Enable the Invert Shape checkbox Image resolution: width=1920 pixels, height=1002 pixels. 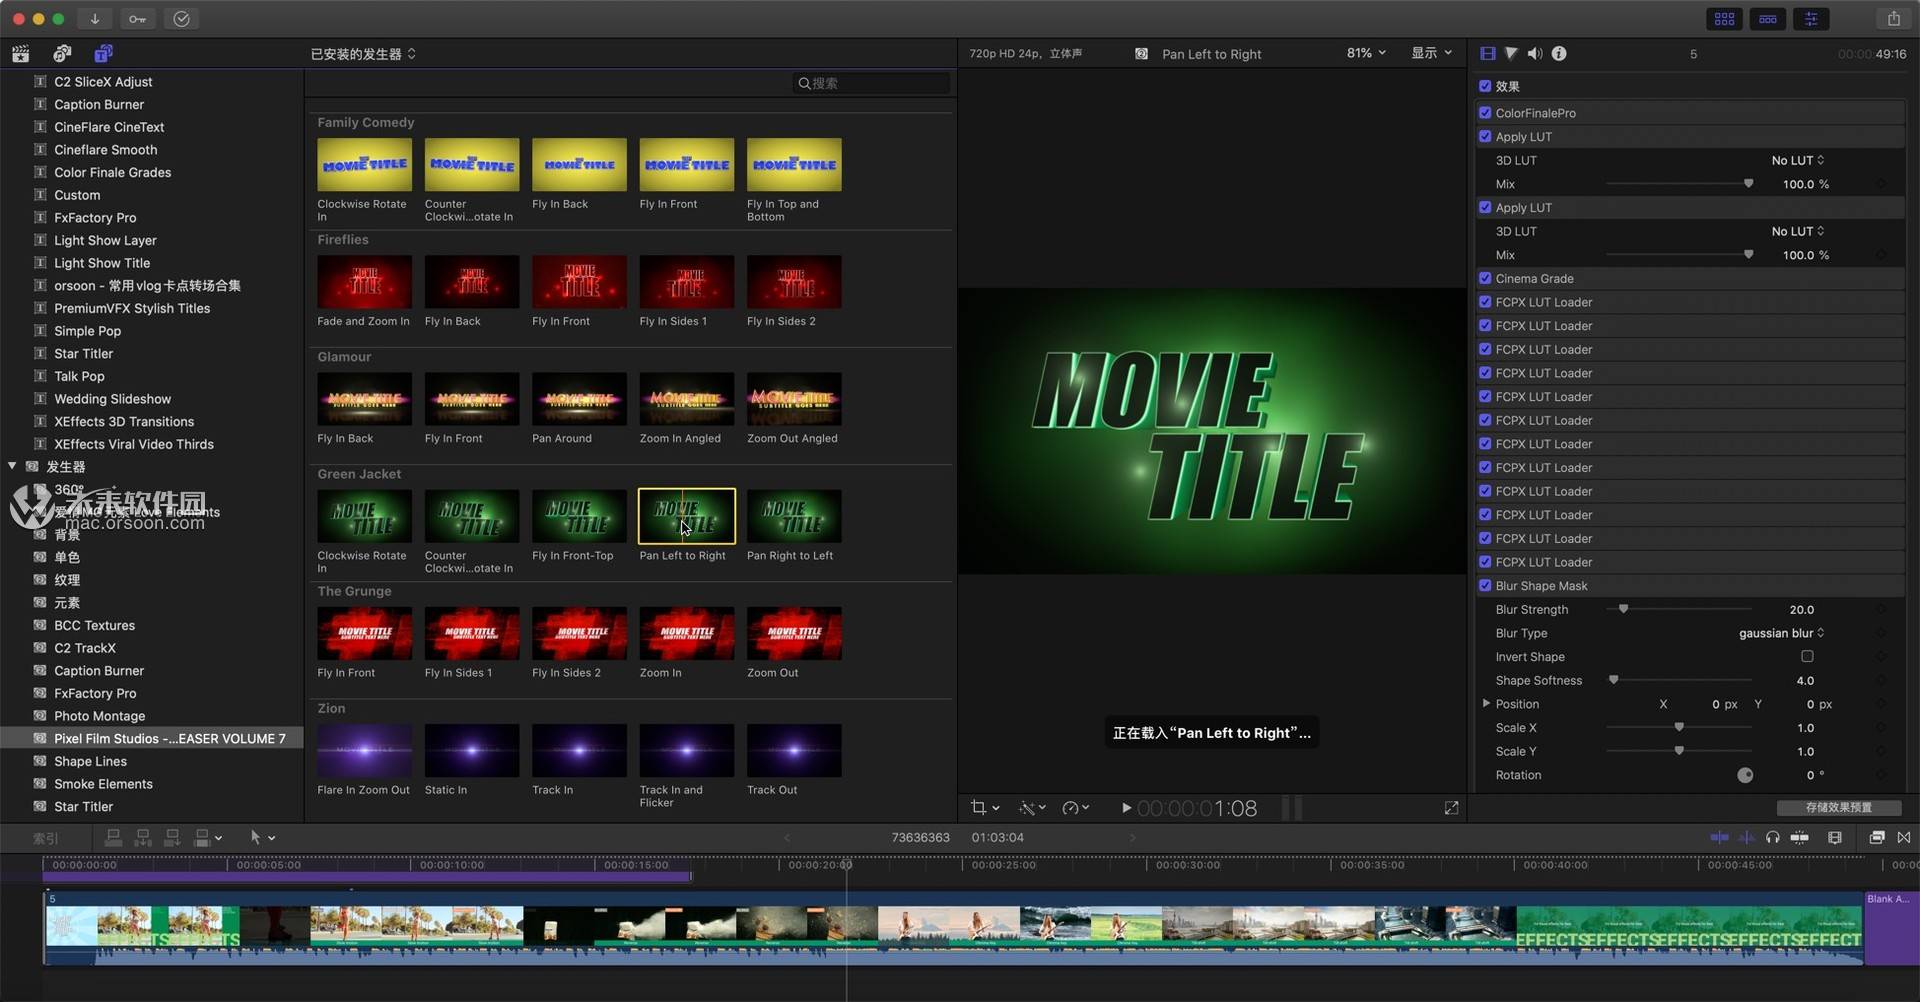(x=1807, y=656)
